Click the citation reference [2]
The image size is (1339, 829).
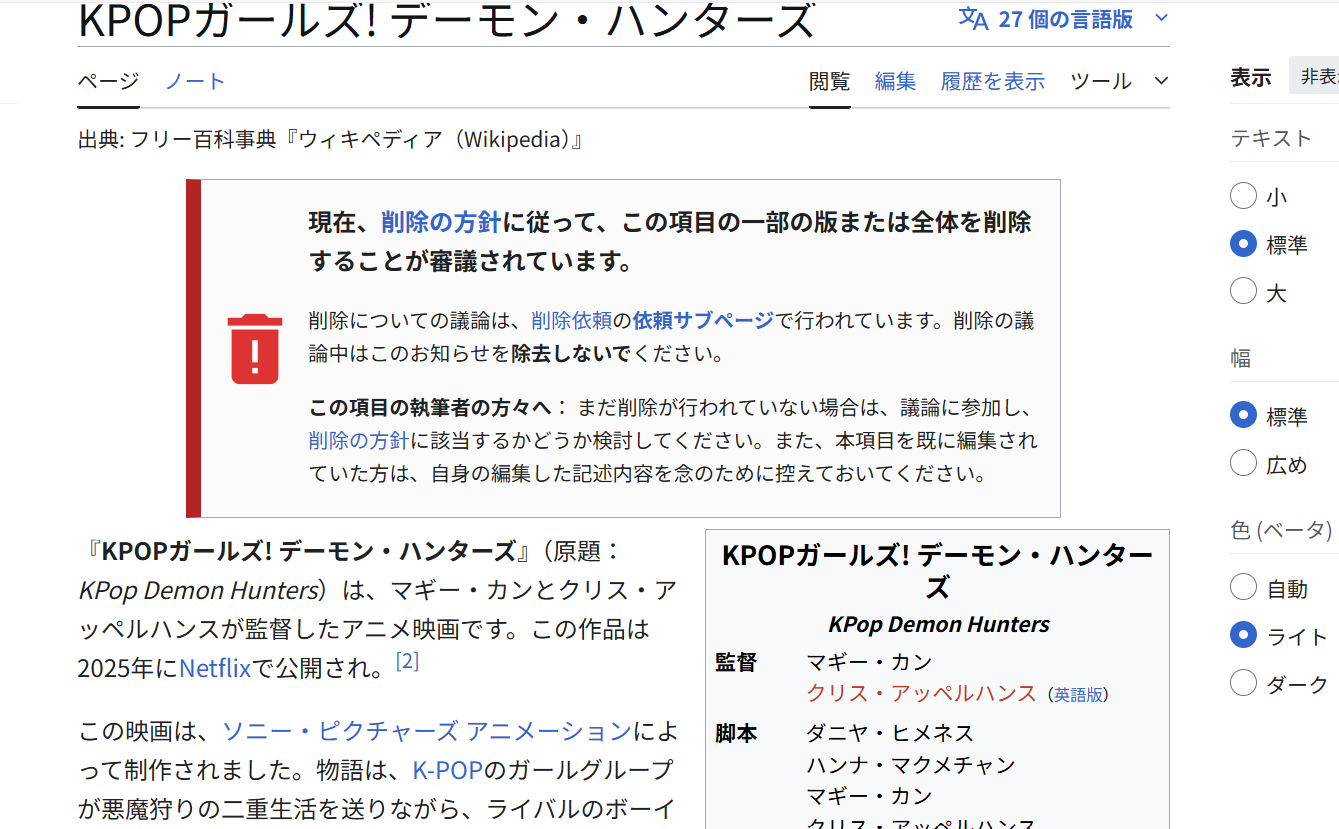[407, 661]
